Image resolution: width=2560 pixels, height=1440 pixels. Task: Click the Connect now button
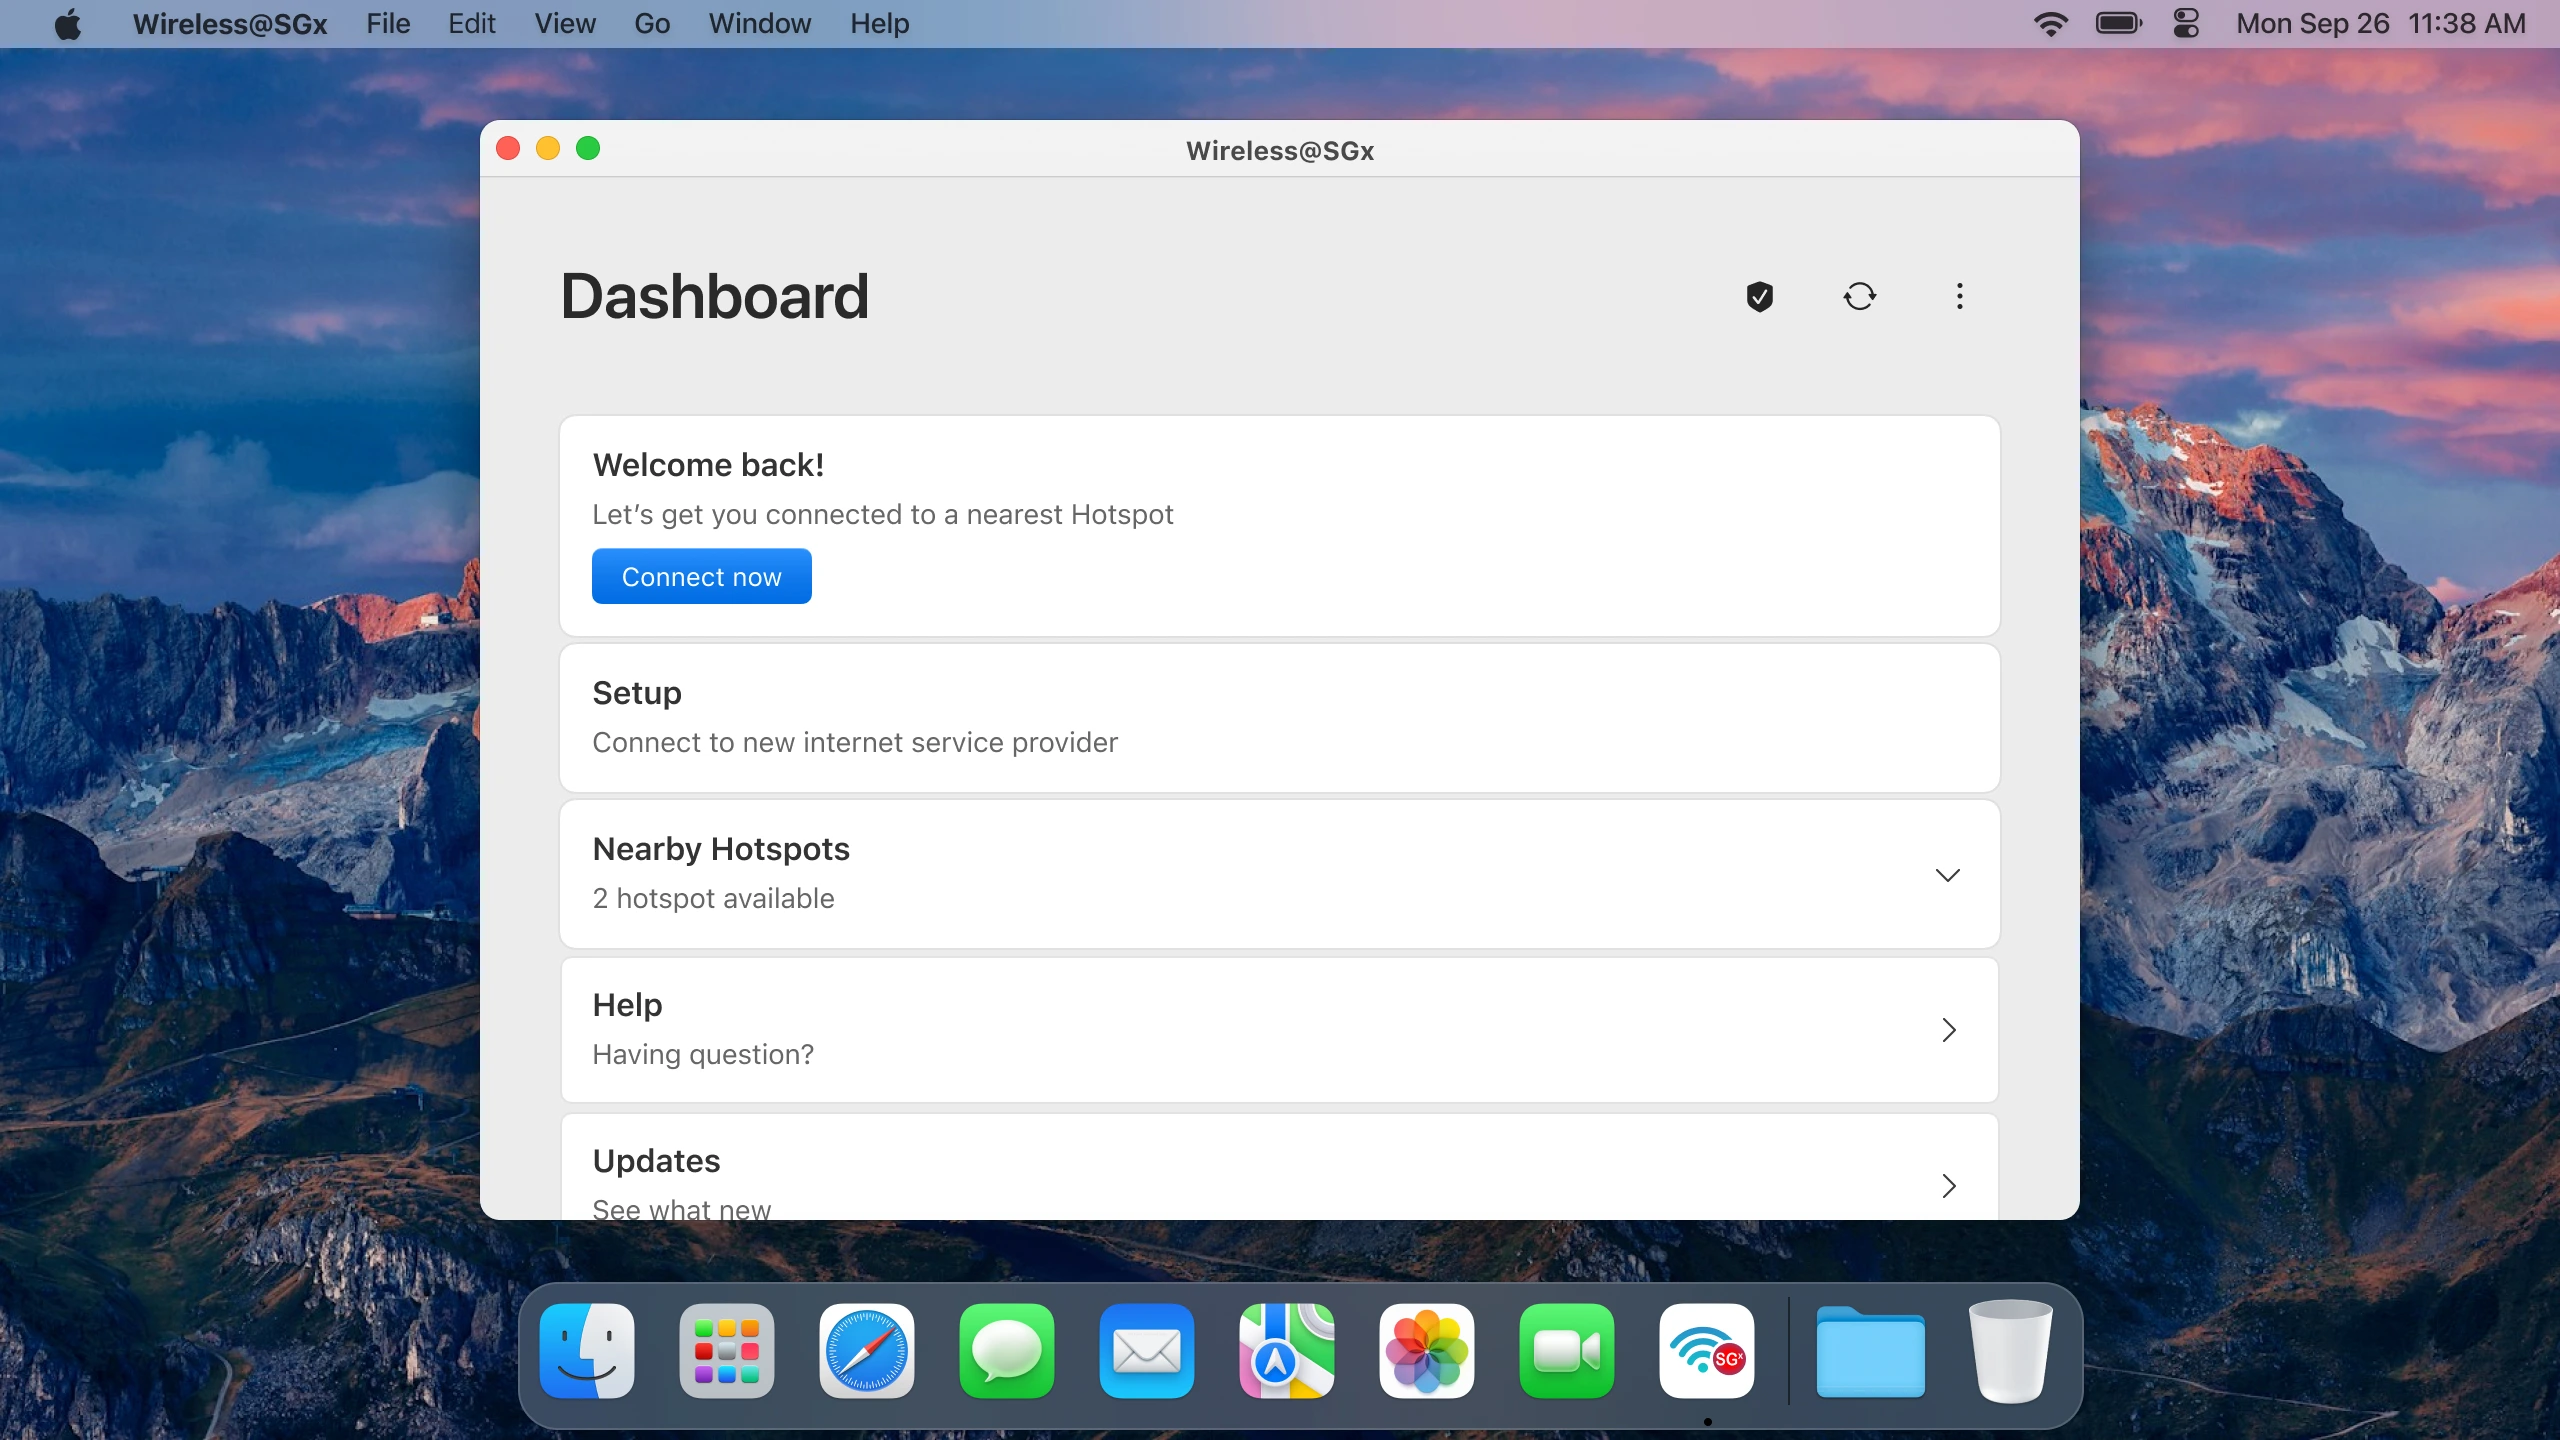(x=701, y=577)
